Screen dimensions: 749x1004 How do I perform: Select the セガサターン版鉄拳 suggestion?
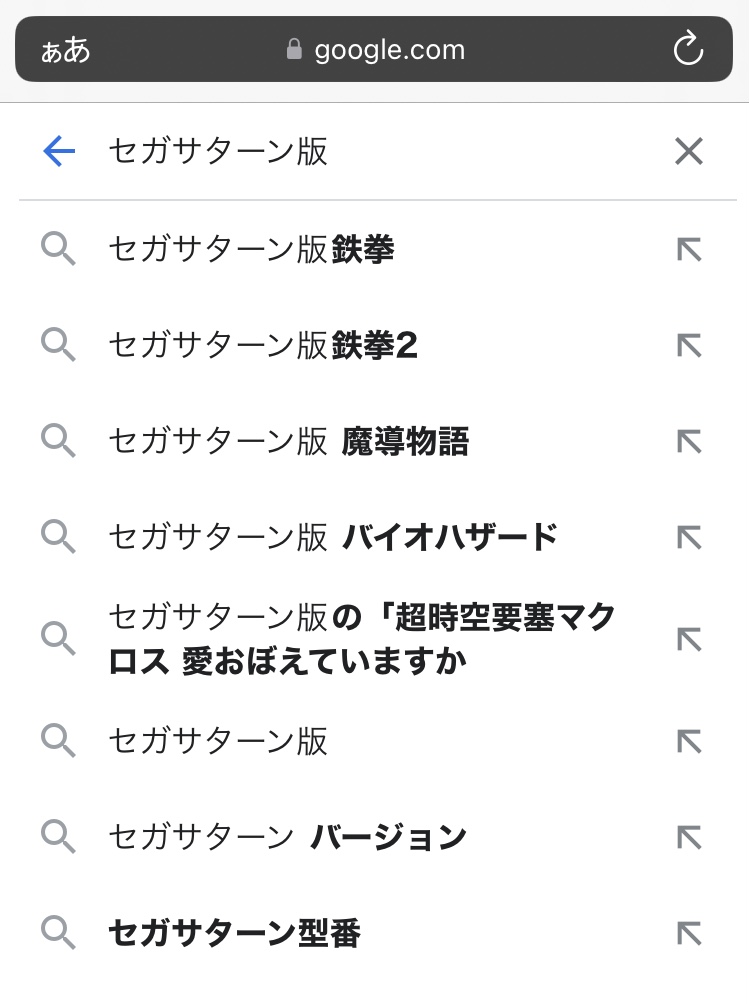pyautogui.click(x=251, y=249)
